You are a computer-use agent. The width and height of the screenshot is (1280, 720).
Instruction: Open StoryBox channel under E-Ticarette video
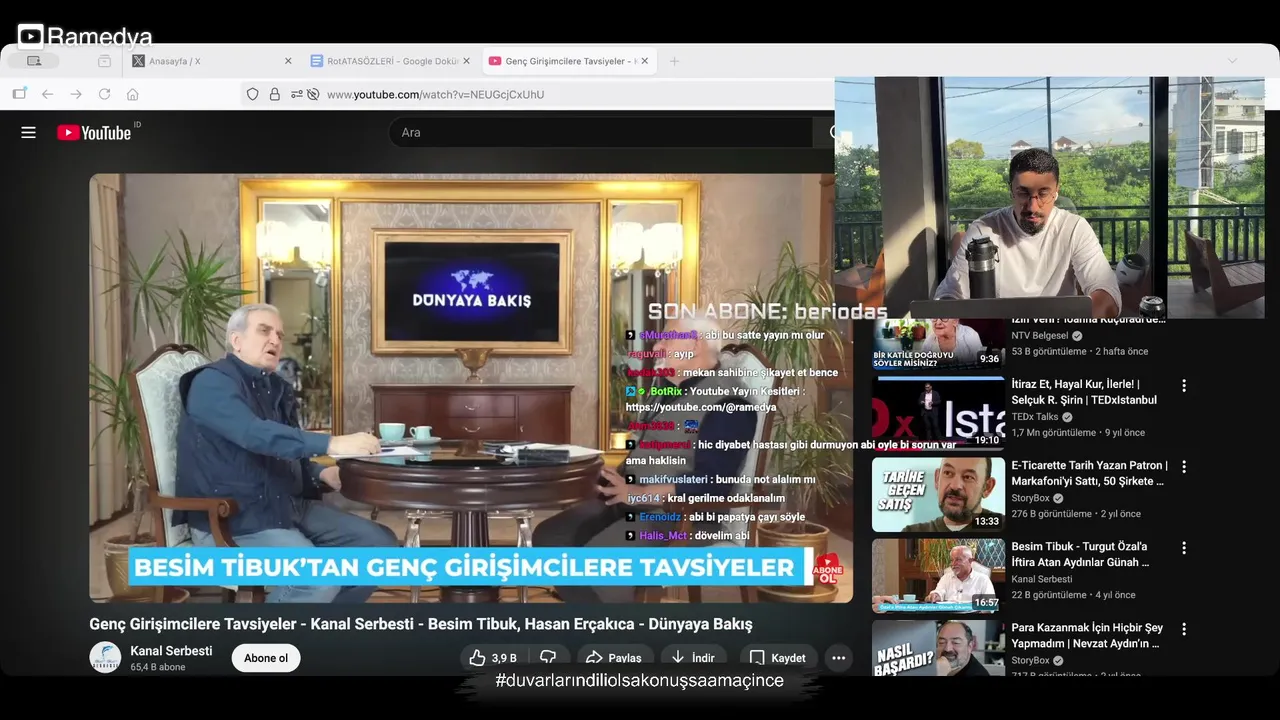[1030, 498]
